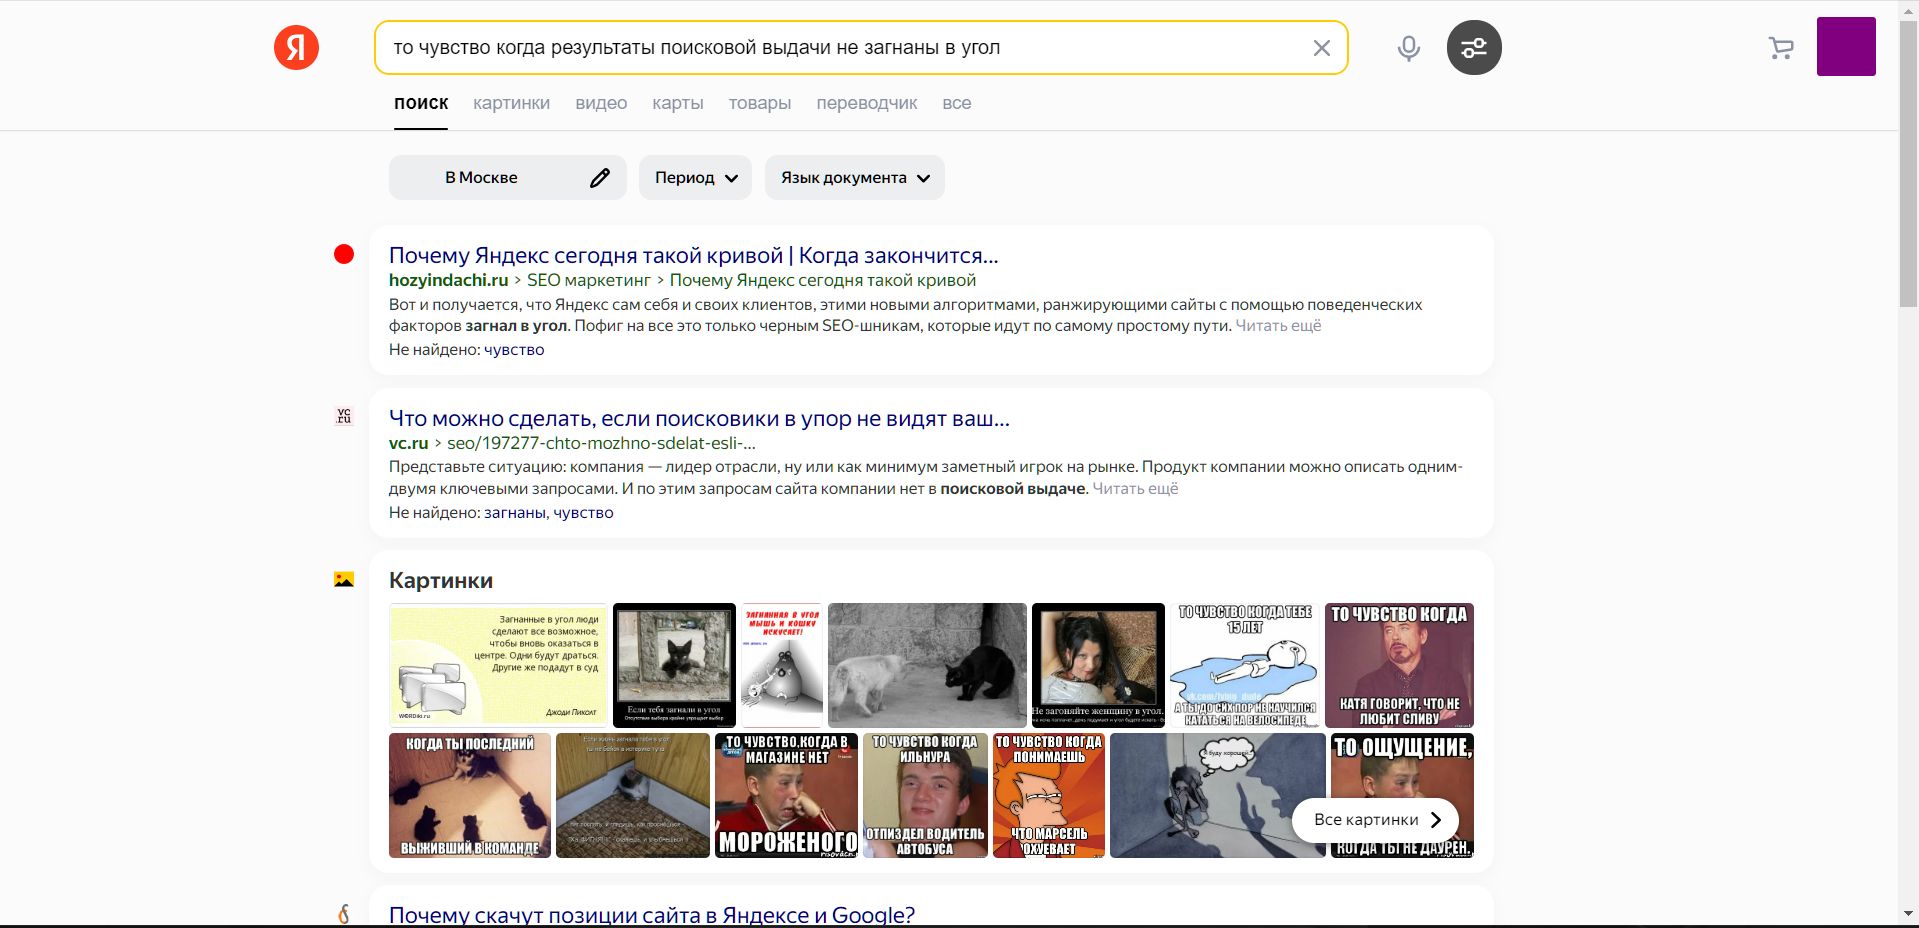The height and width of the screenshot is (928, 1919).
Task: Click Читать ещё in the first result
Action: pyautogui.click(x=1278, y=326)
